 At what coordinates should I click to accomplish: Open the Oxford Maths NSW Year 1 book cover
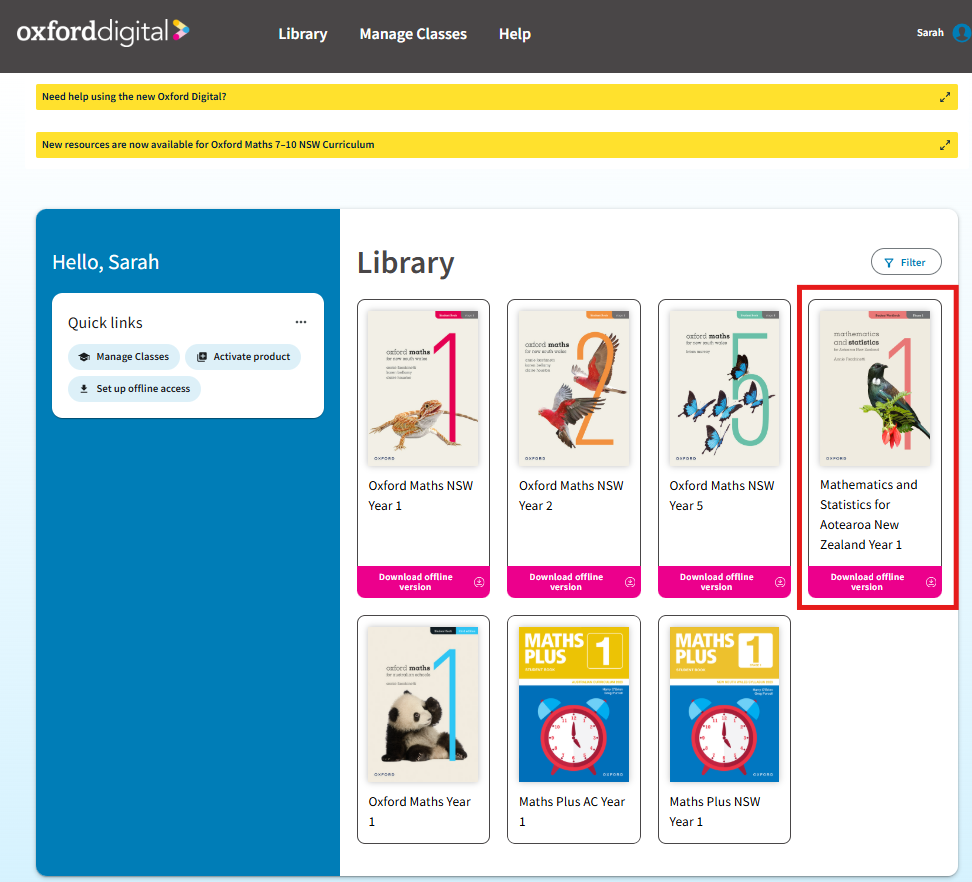point(423,389)
